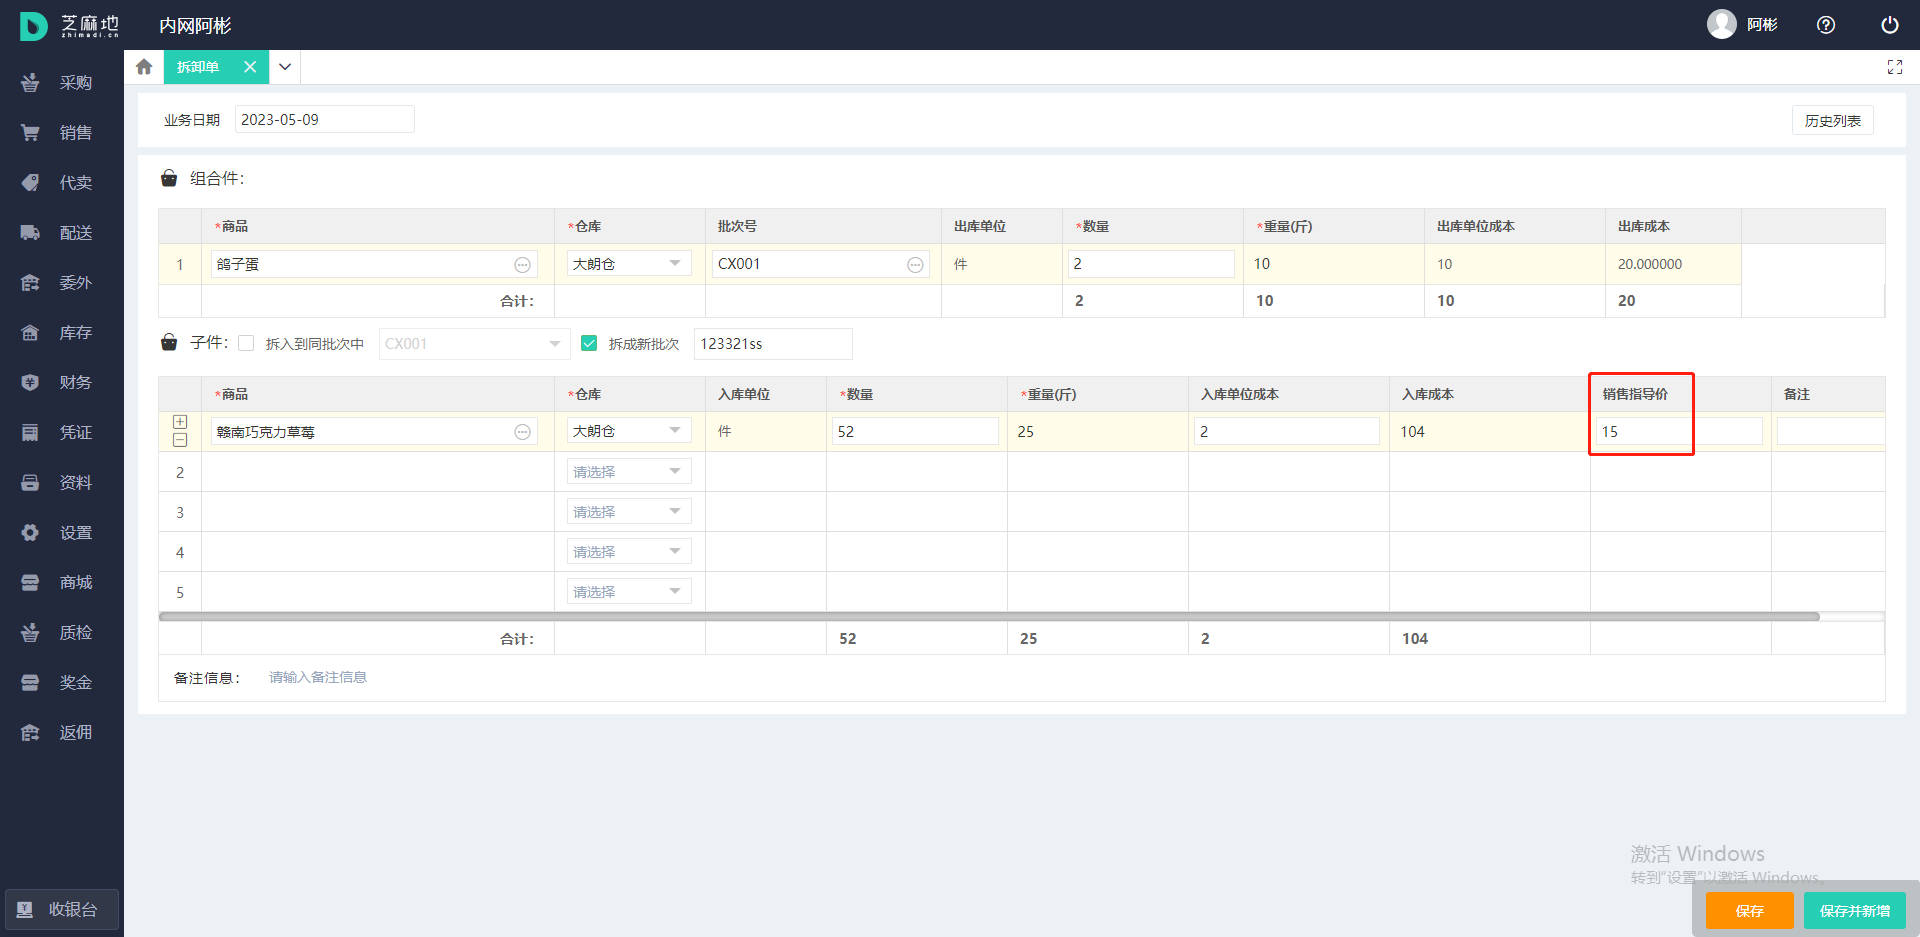Open product picker for 鸽子蛋

522,265
